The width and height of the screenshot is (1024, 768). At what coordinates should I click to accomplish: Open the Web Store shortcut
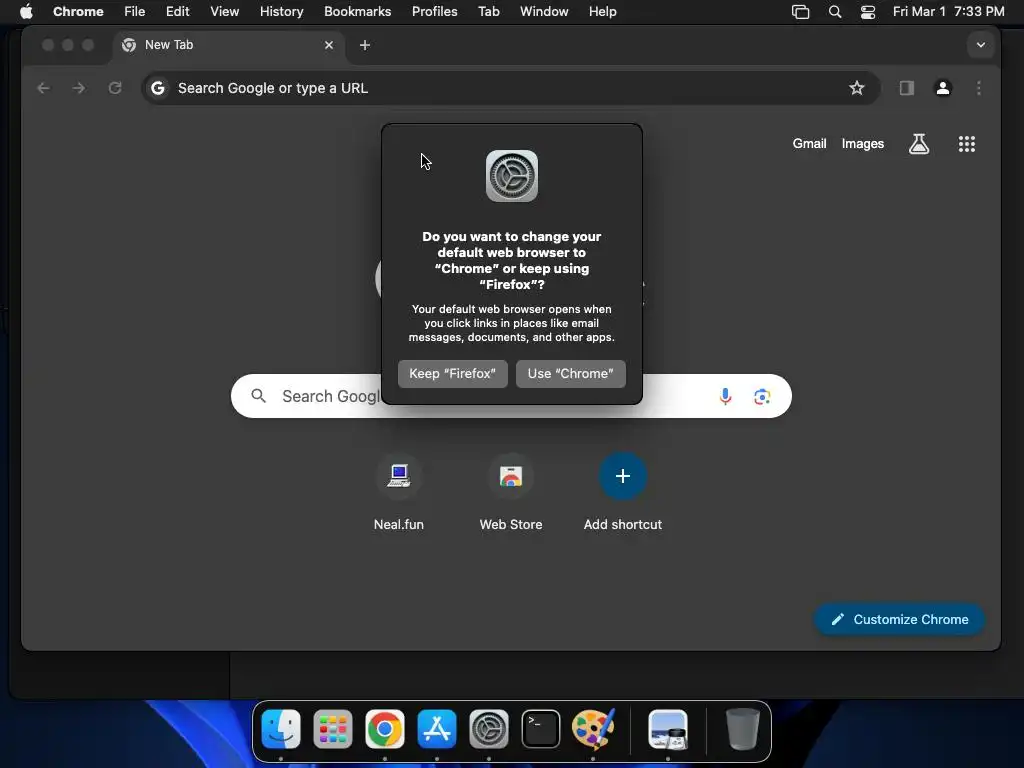click(511, 492)
